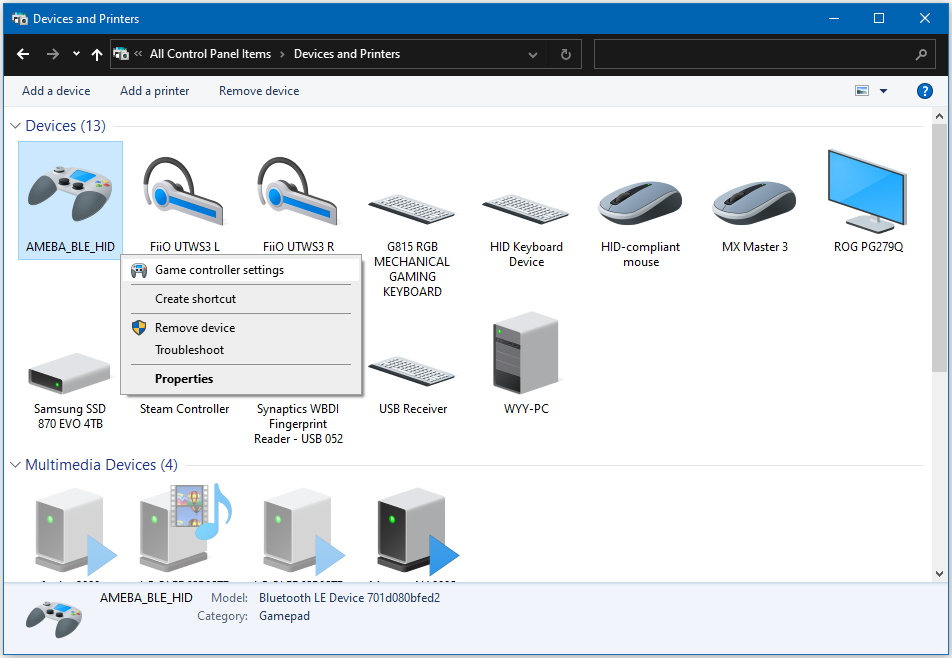Screen dimensions: 952x658
Task: Click Add a printer button
Action: [x=154, y=91]
